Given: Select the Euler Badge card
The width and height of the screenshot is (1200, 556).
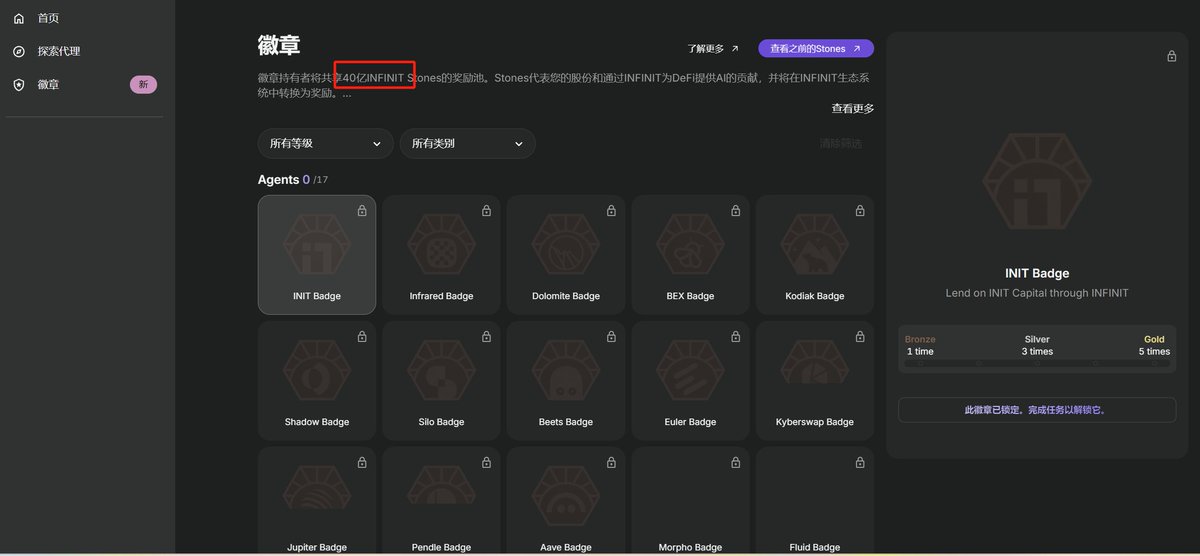Looking at the screenshot, I should (690, 381).
